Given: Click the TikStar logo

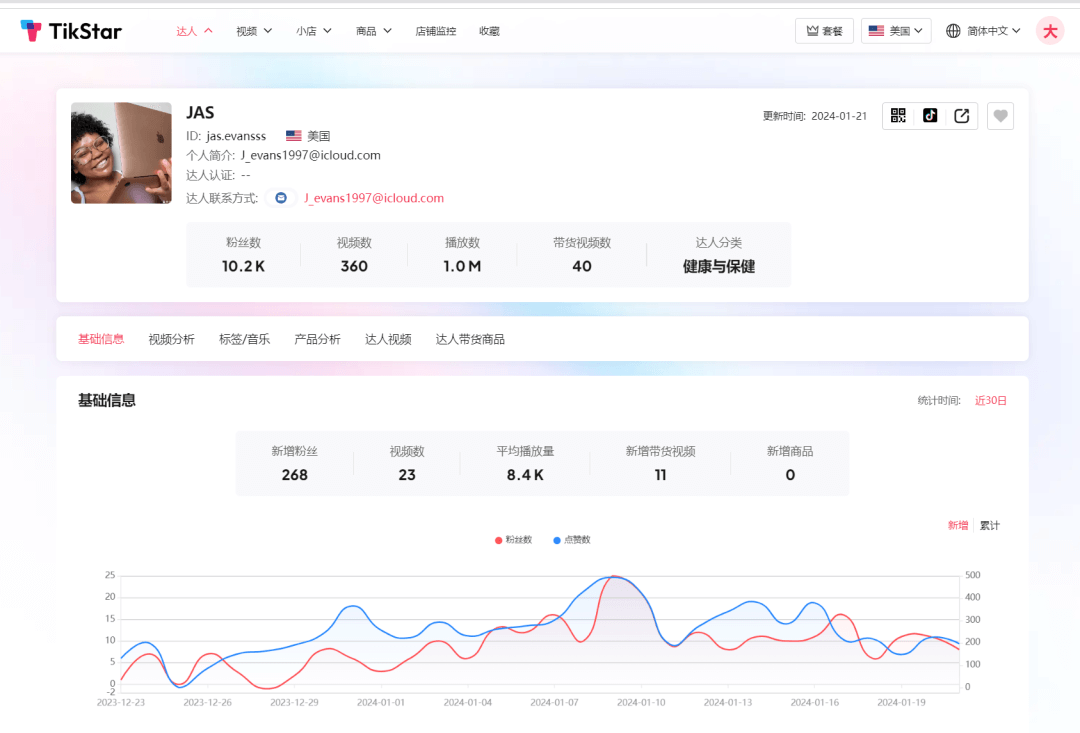Looking at the screenshot, I should [71, 31].
